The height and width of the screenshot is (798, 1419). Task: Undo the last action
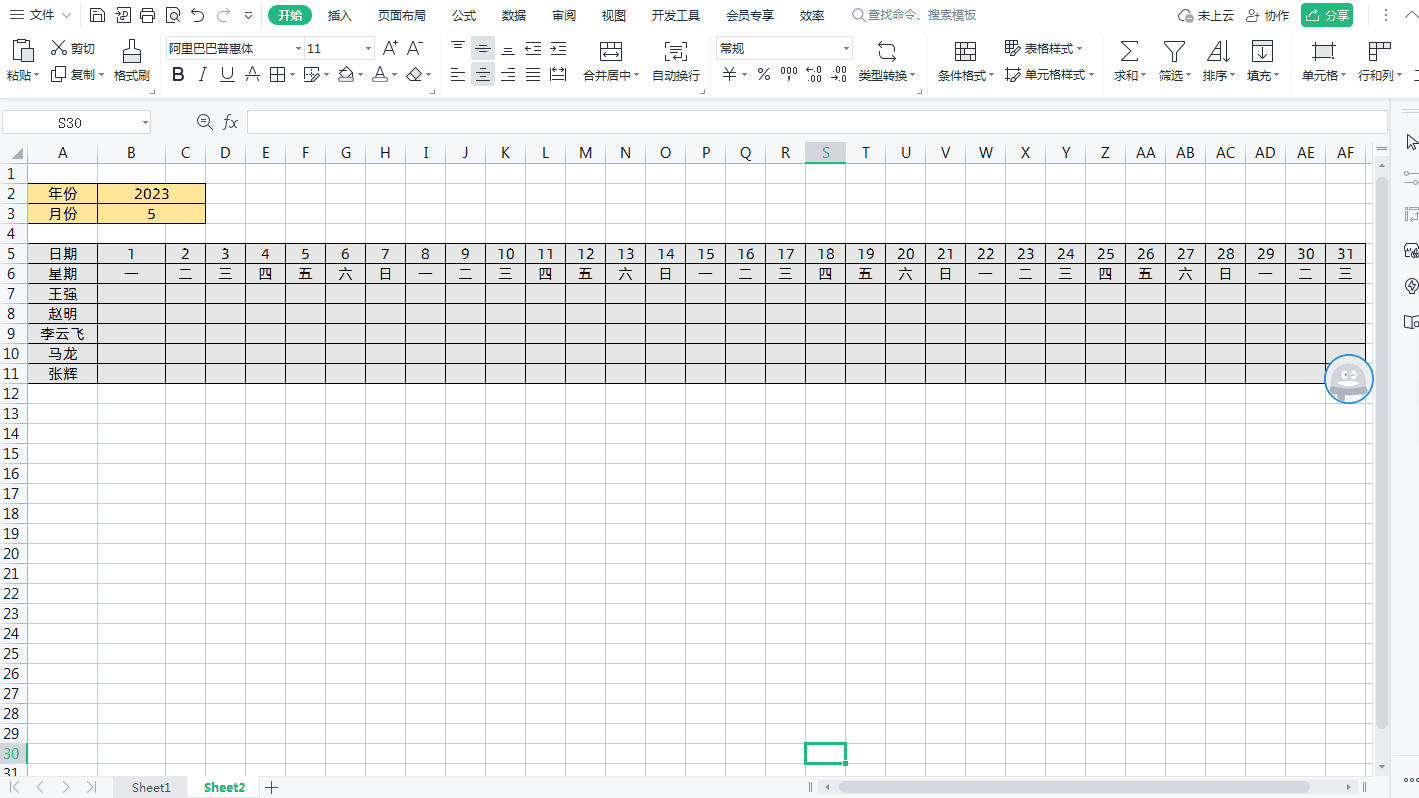coord(198,15)
